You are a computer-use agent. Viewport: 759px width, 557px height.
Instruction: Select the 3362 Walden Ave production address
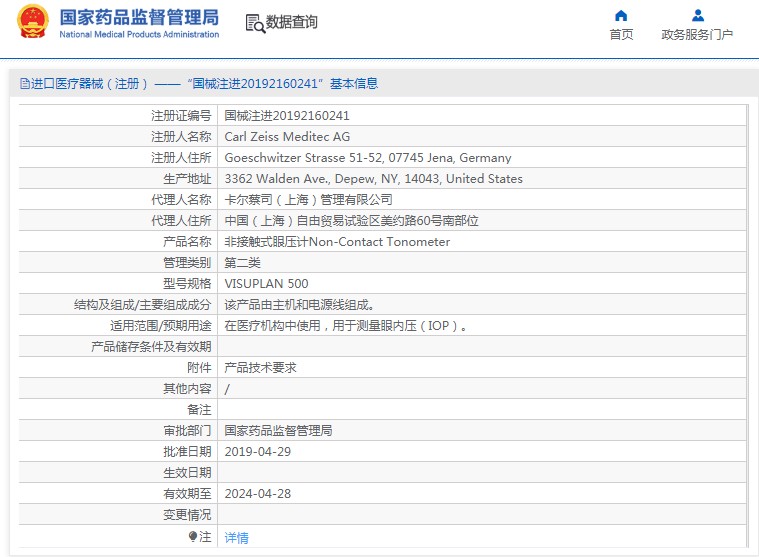tap(374, 179)
